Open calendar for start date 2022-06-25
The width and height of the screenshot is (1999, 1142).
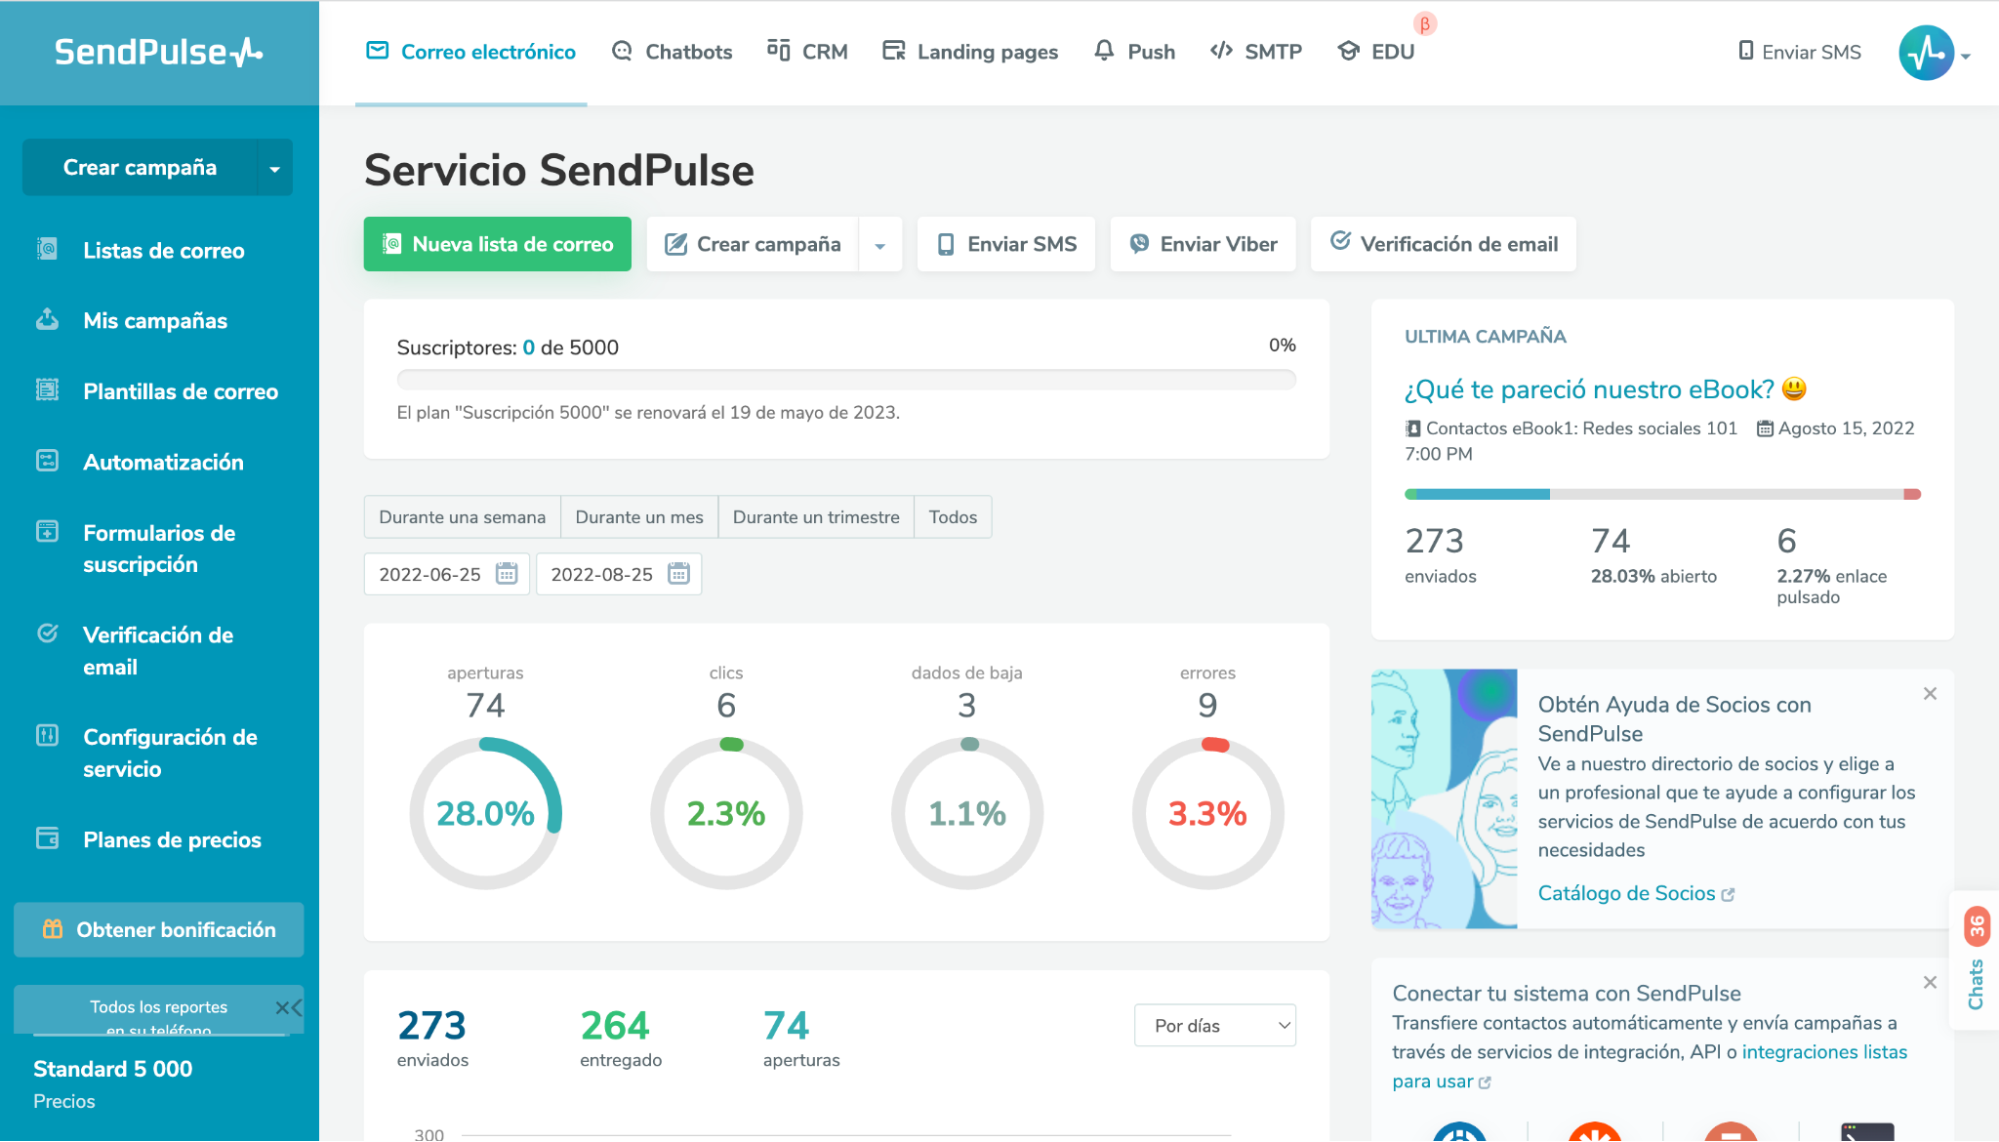(x=507, y=574)
